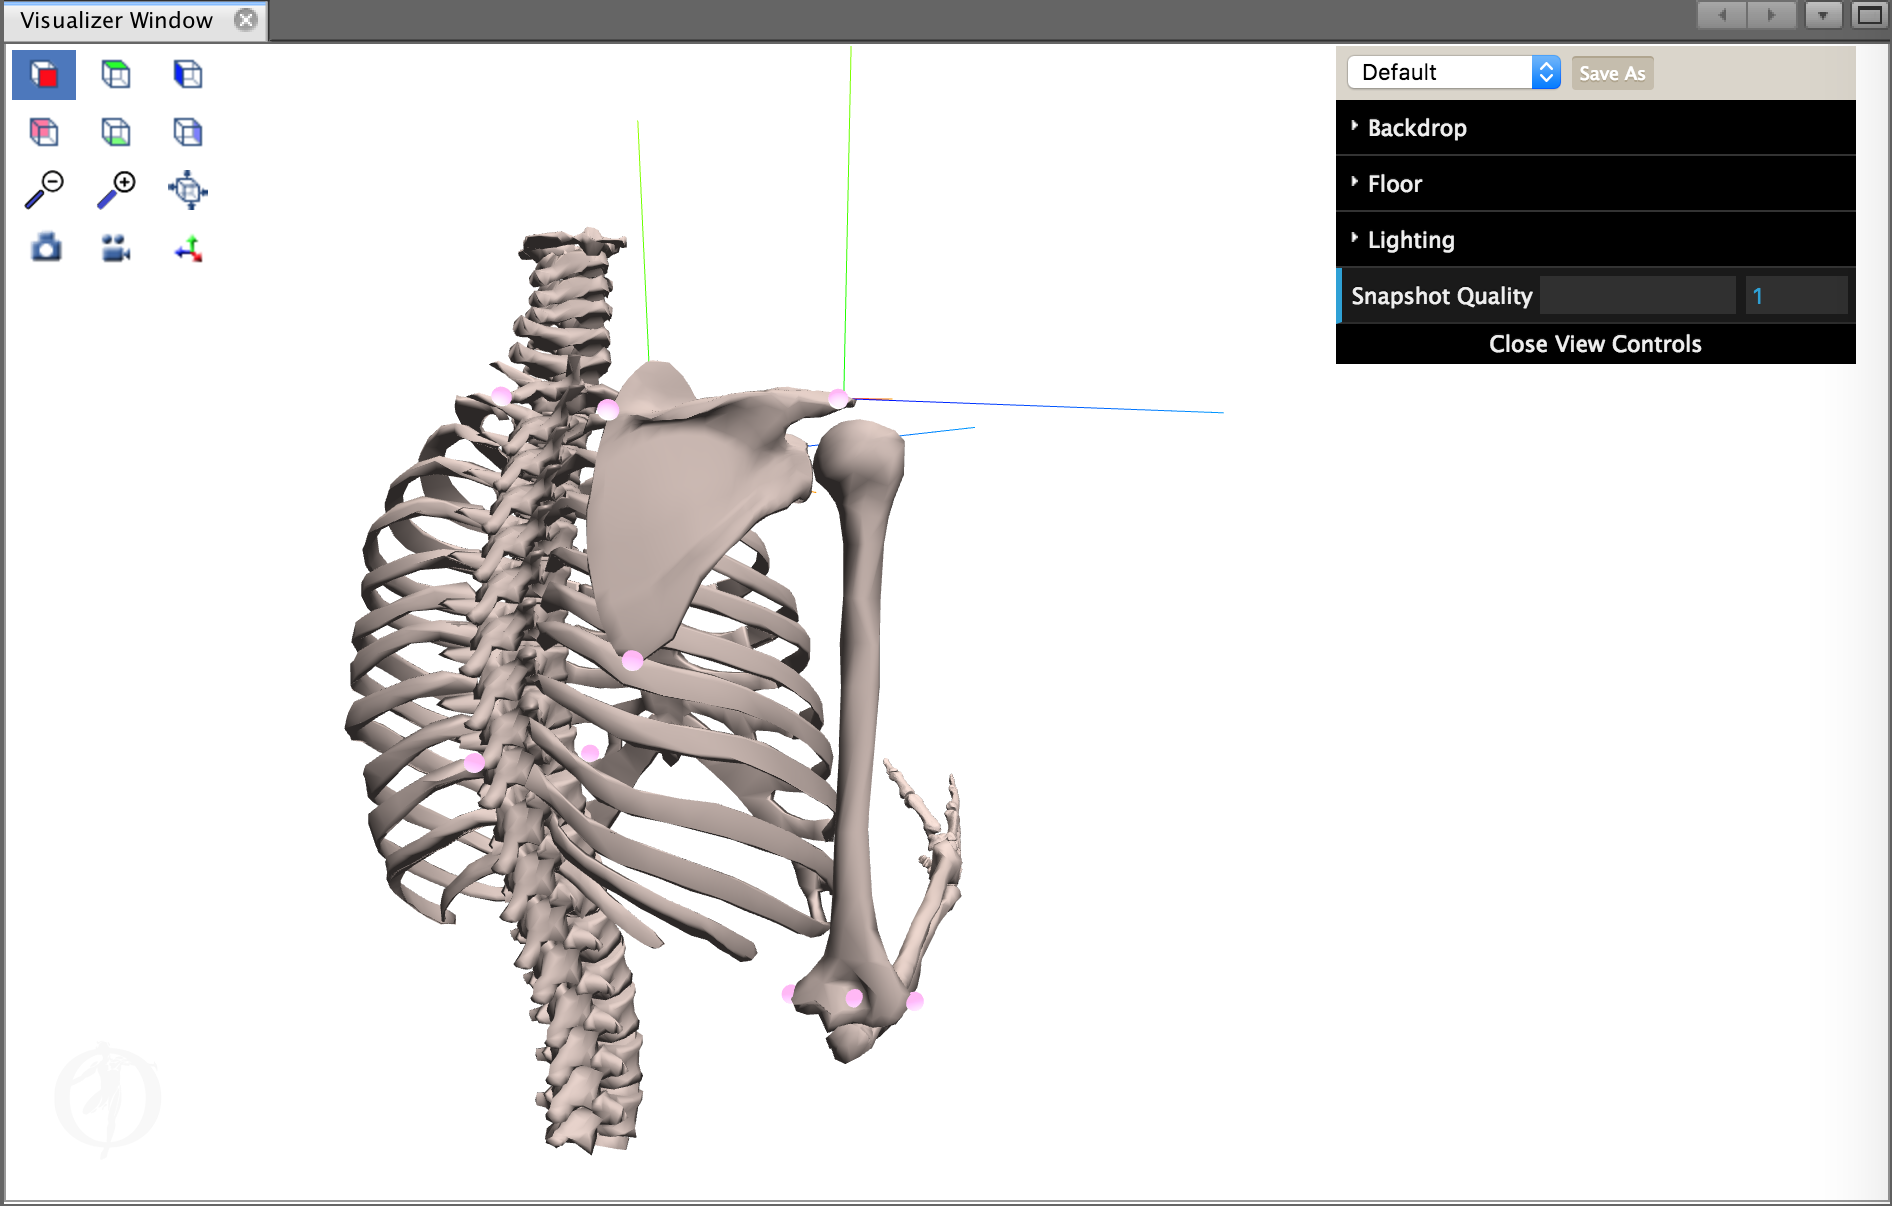Screen dimensions: 1892x1206
Task: Expand the Lighting section
Action: (x=1410, y=239)
